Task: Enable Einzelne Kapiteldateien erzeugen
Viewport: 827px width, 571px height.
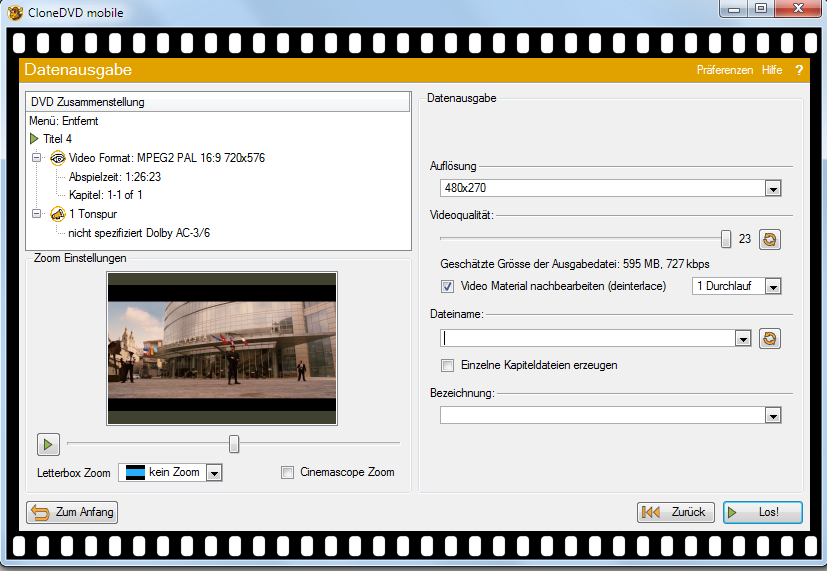Action: (x=447, y=365)
